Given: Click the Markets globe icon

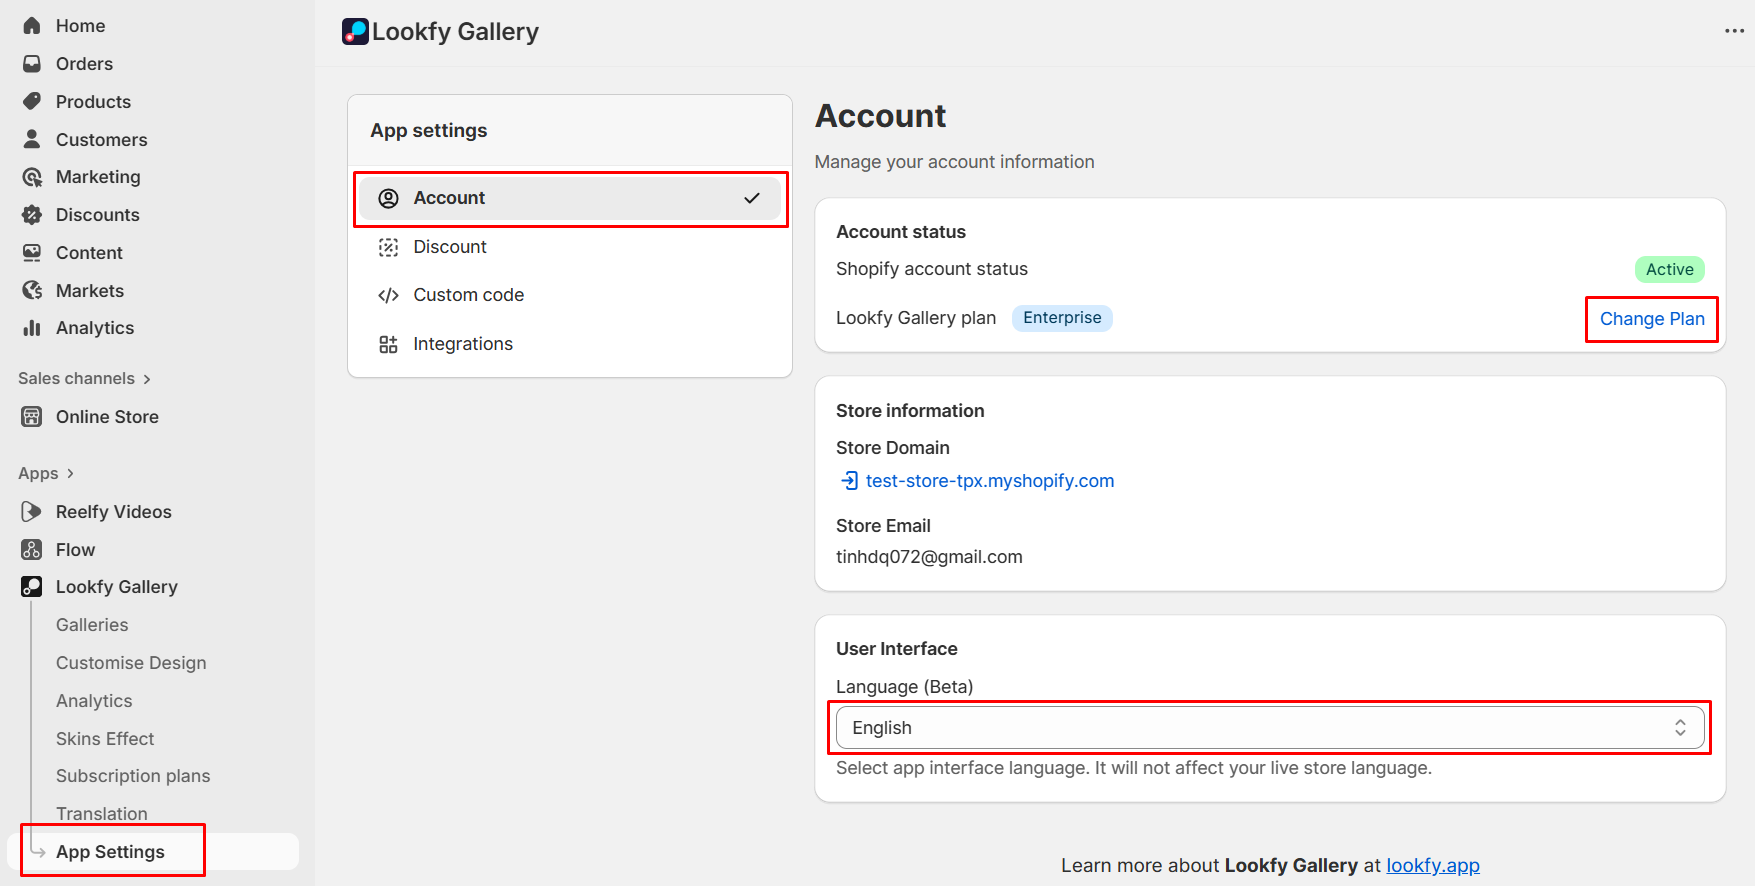Looking at the screenshot, I should [32, 291].
